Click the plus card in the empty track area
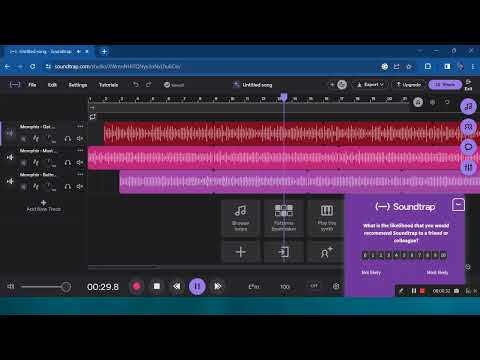 [241, 252]
